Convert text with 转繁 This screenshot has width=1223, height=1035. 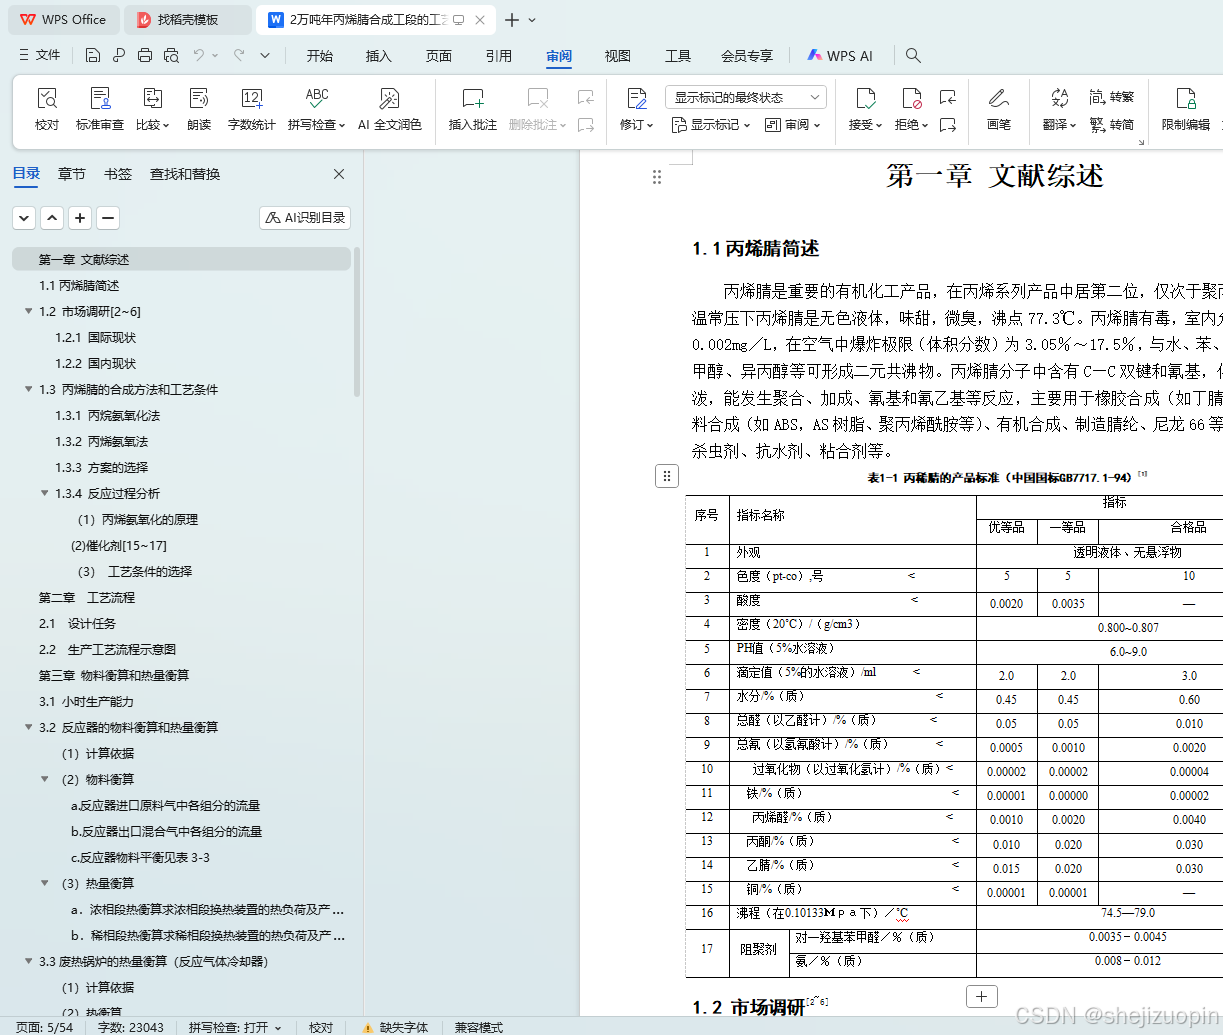click(1111, 97)
